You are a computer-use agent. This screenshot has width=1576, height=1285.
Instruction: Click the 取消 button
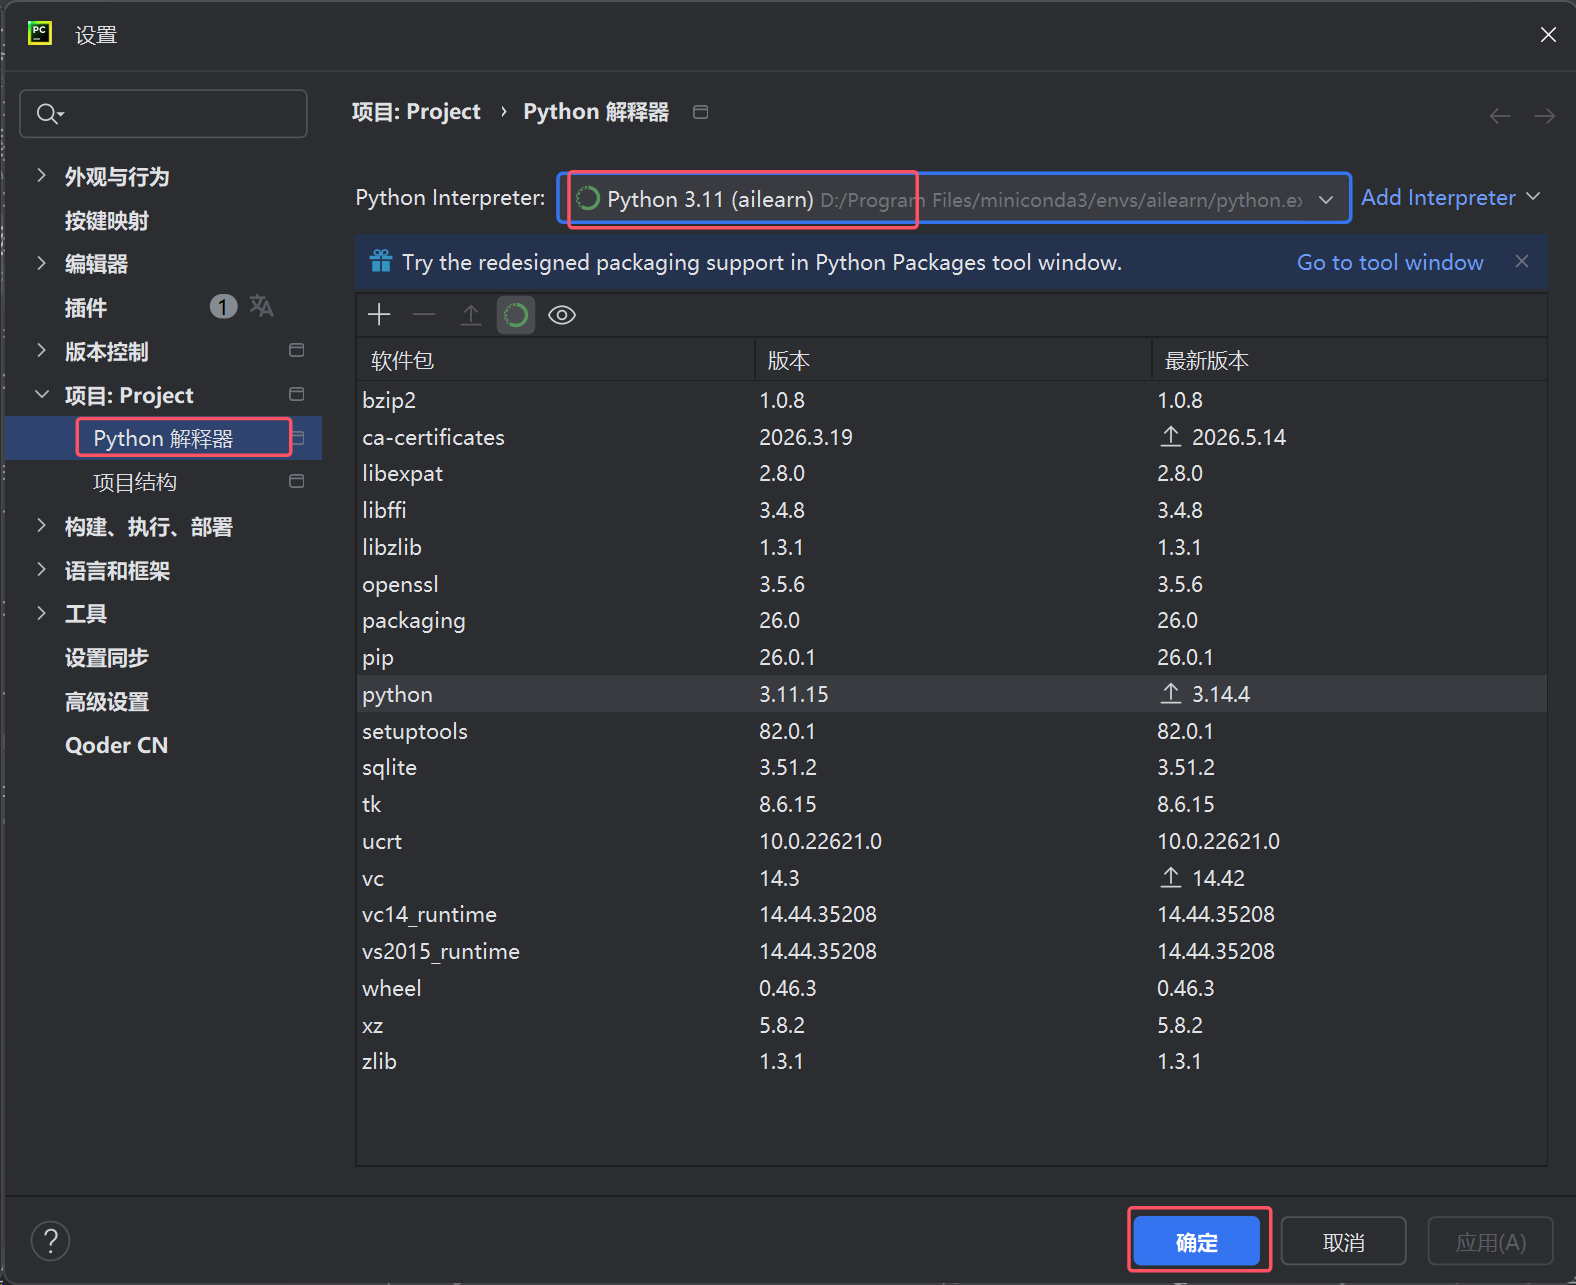(1343, 1242)
